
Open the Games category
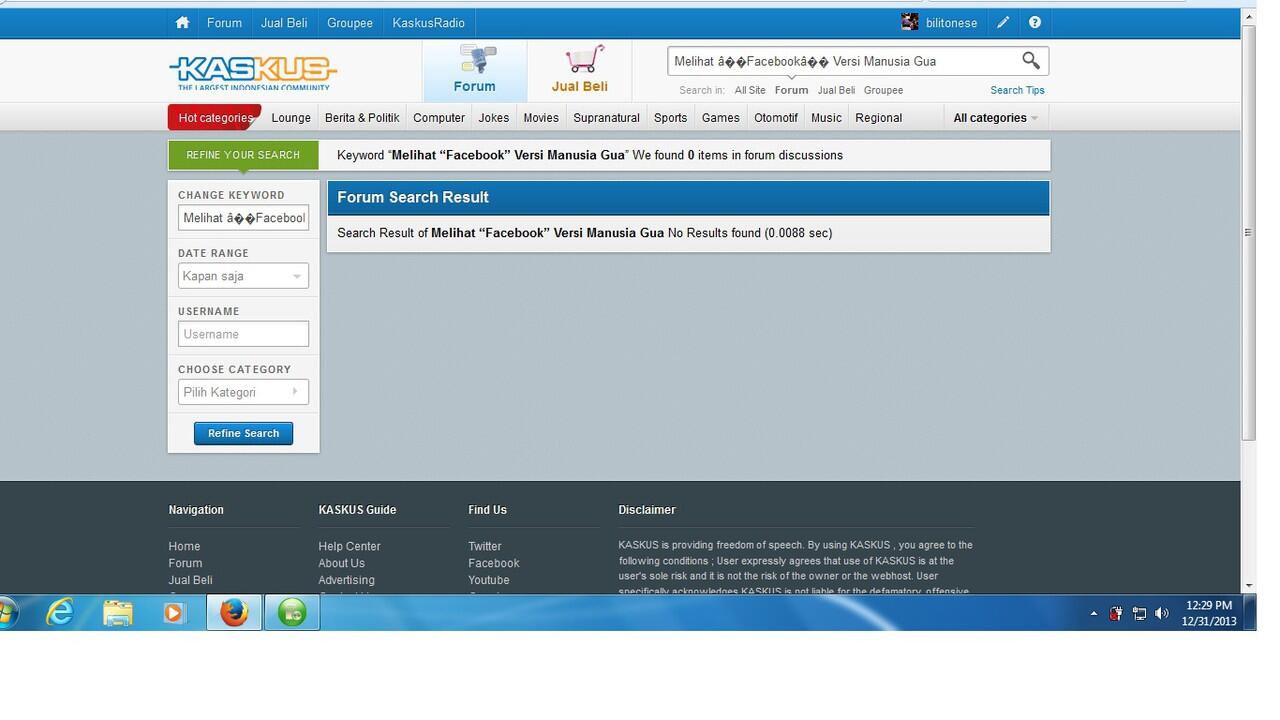[x=720, y=118]
